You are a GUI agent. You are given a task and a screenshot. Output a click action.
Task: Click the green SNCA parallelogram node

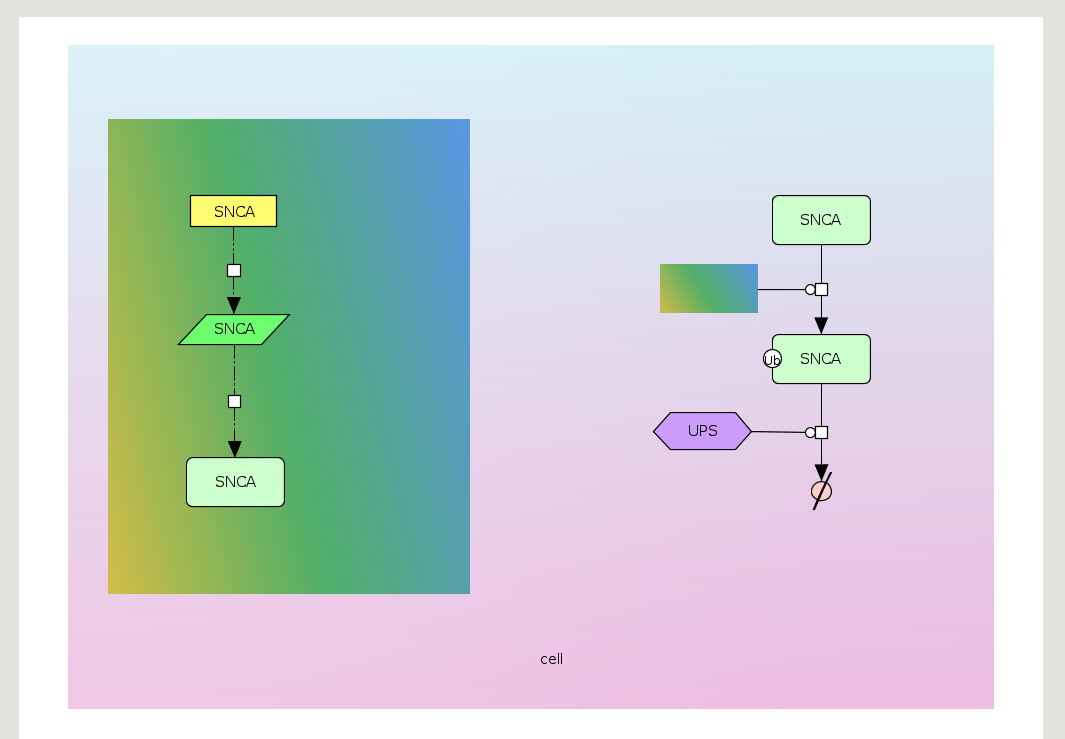(234, 329)
